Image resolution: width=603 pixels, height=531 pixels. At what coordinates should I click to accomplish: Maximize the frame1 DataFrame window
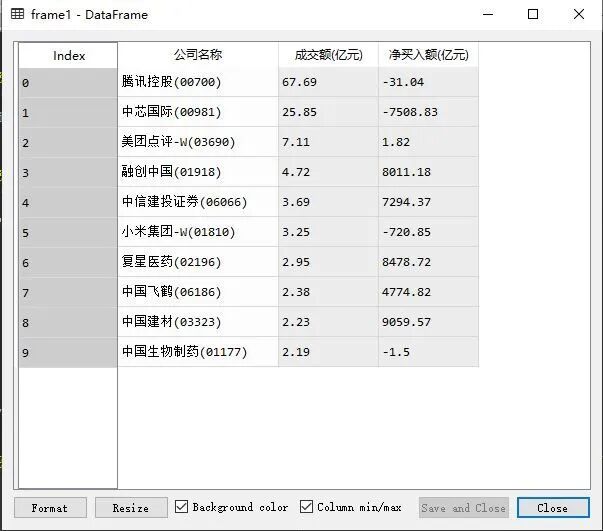[533, 14]
